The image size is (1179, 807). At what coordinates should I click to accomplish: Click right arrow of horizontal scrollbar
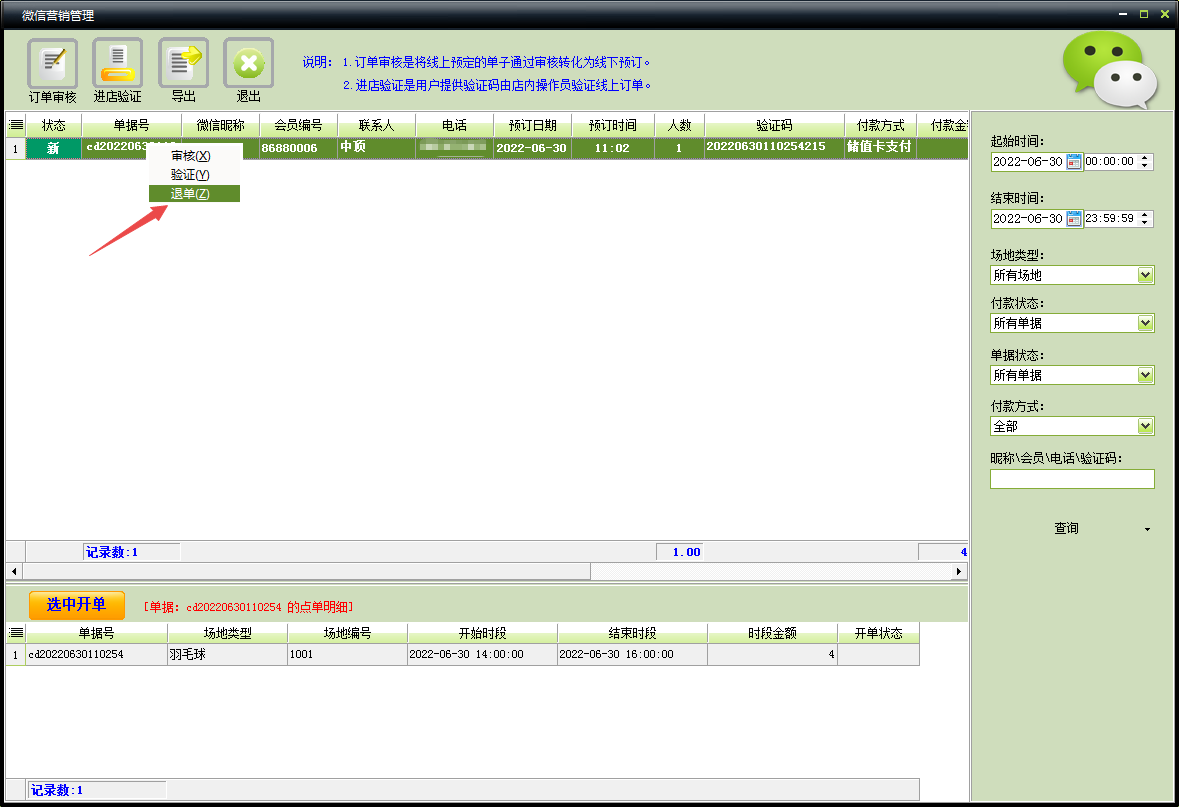pyautogui.click(x=960, y=571)
